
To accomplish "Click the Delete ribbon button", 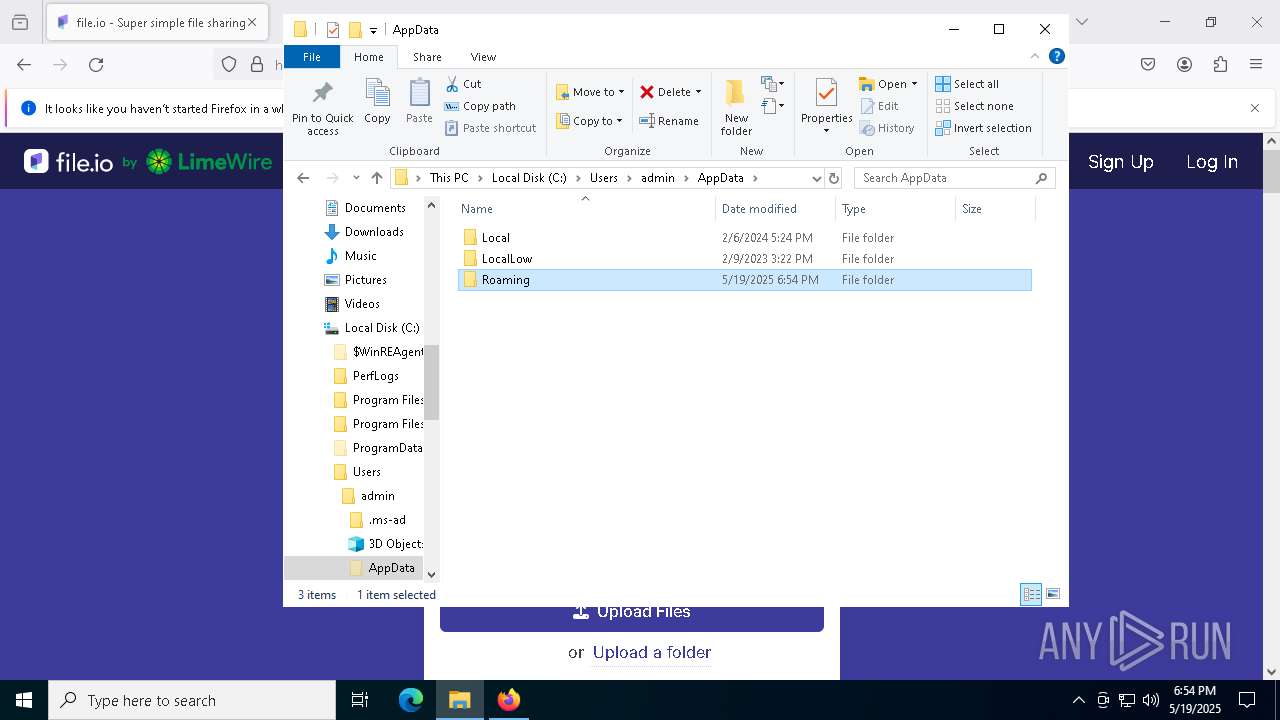I will click(665, 92).
